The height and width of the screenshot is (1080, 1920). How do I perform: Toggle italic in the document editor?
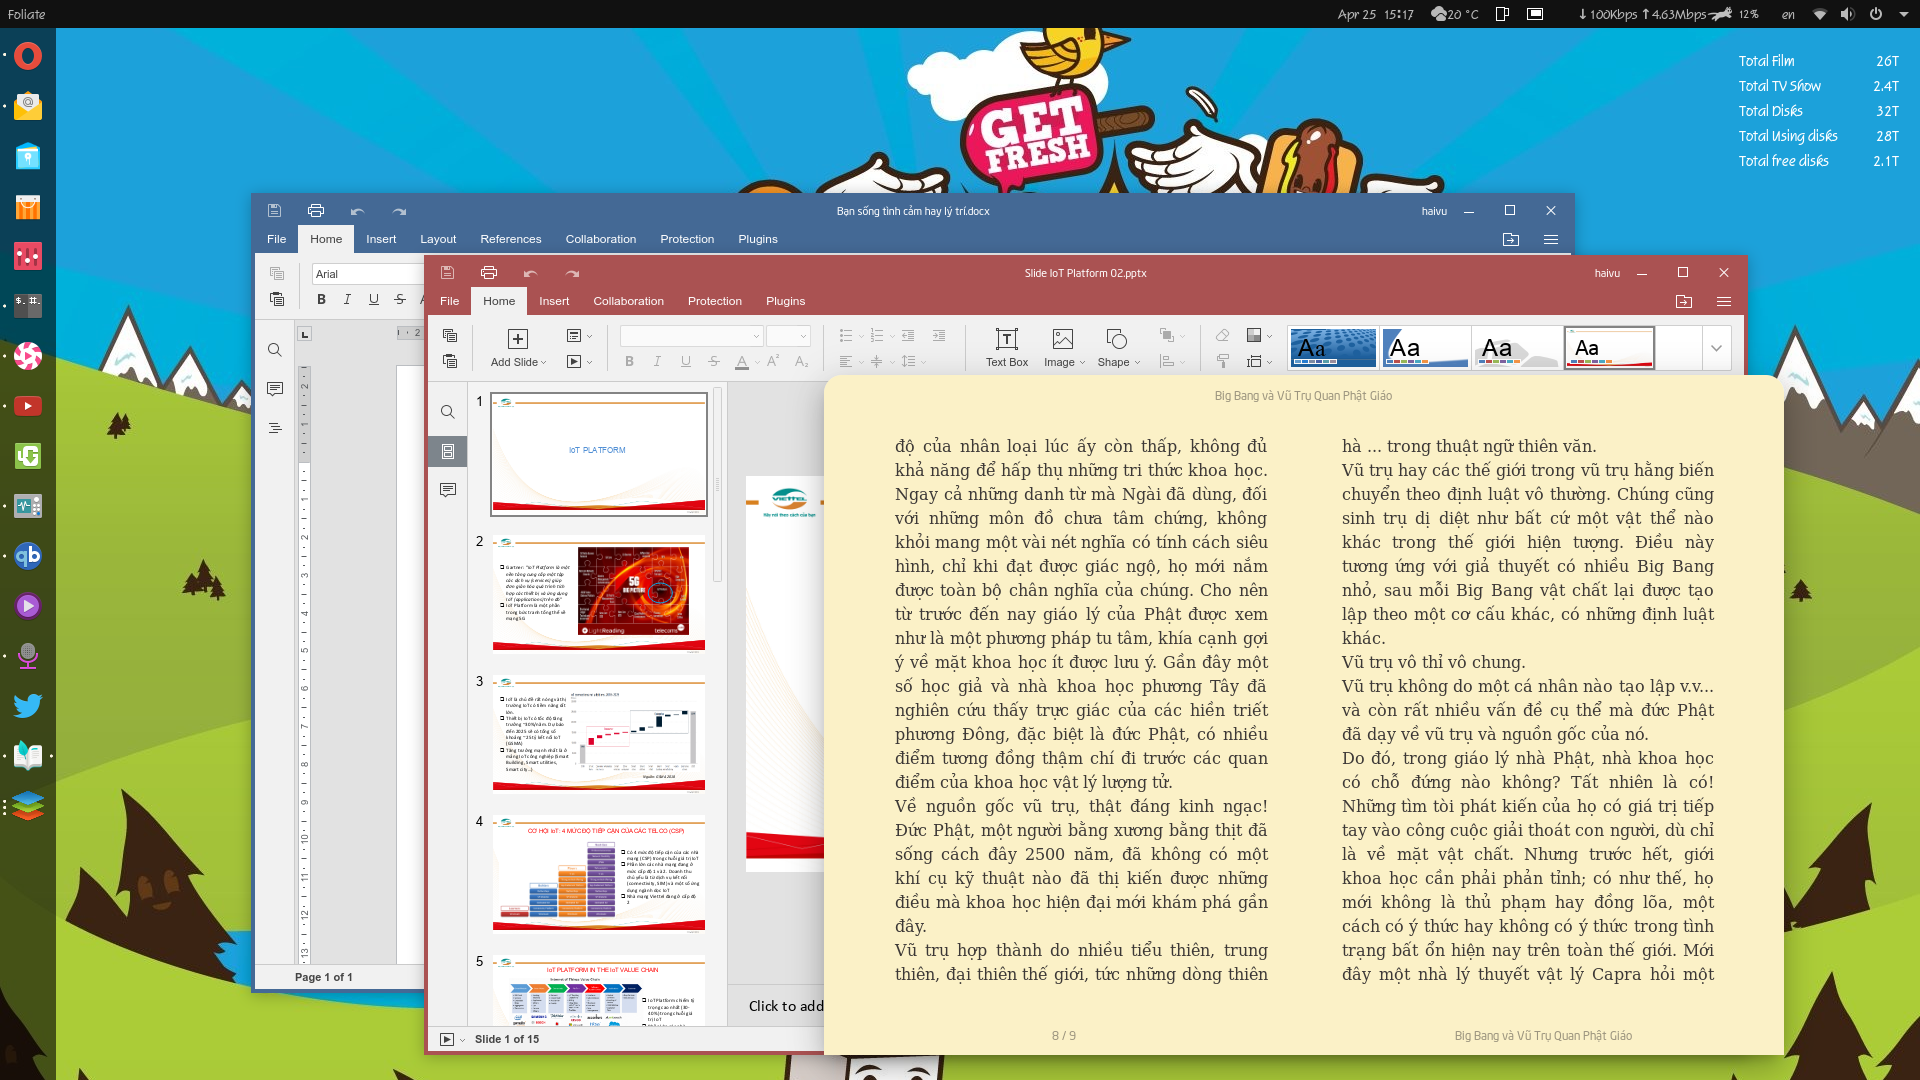pos(347,299)
